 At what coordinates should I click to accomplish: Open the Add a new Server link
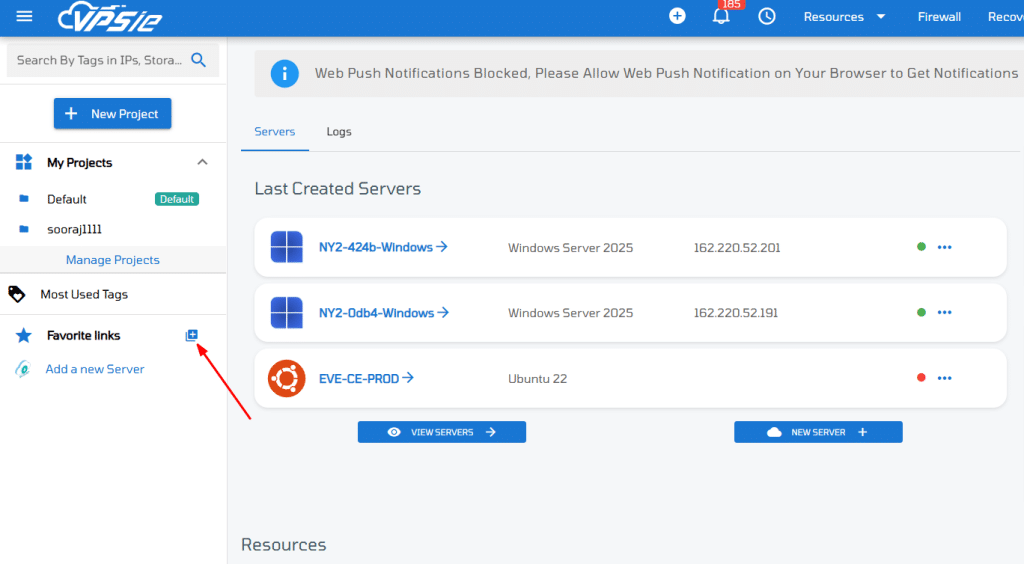click(x=95, y=369)
